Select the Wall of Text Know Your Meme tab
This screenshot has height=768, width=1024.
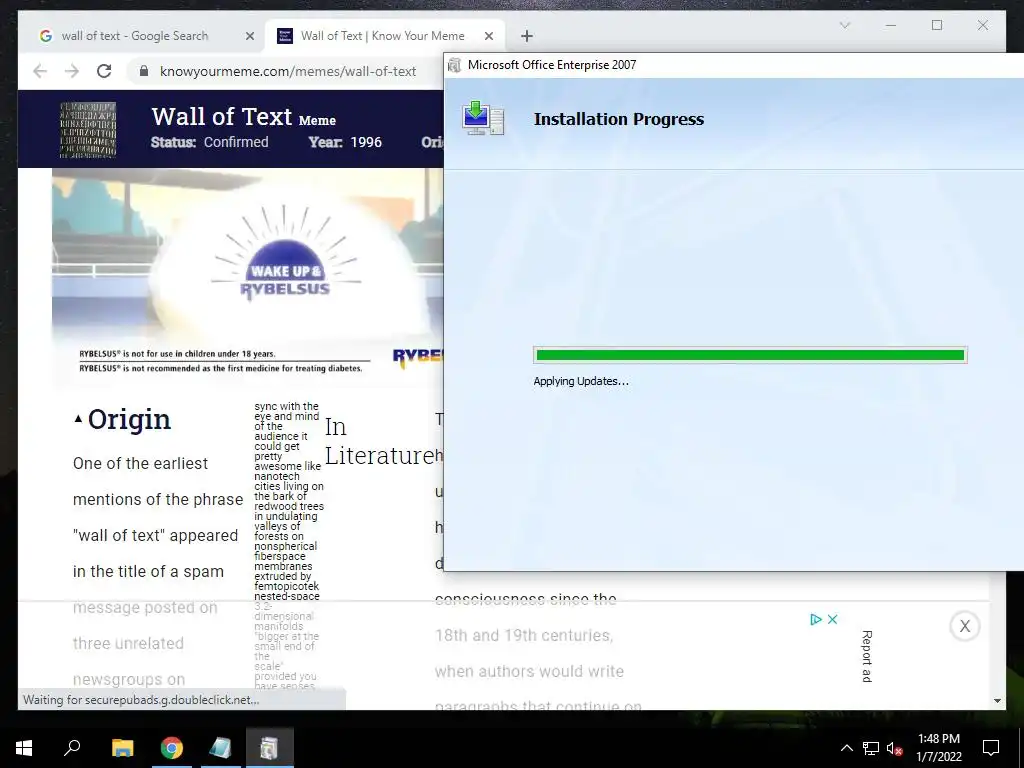(x=385, y=36)
